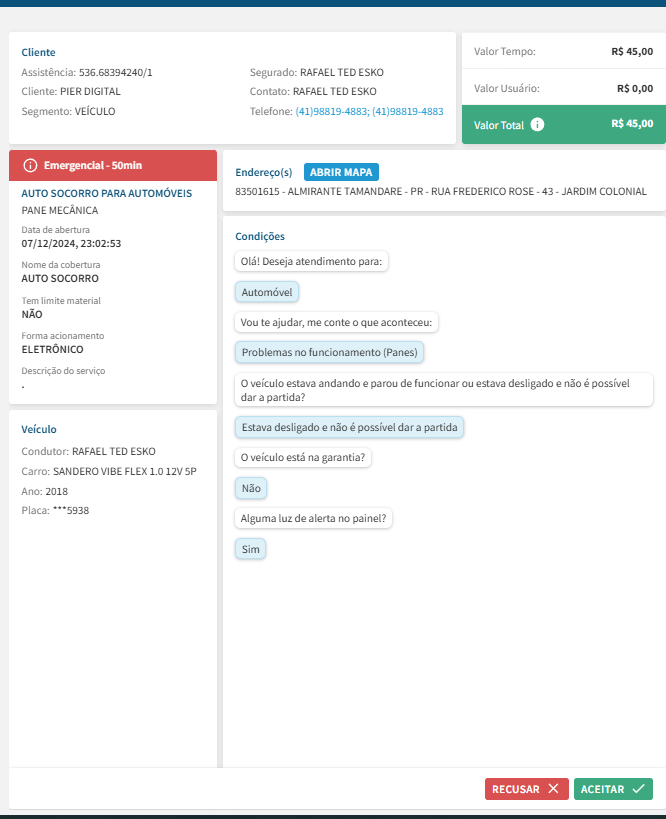Viewport: 666px width, 819px height.
Task: Click the Contato name RAFAEL TED ESKO
Action: point(334,91)
